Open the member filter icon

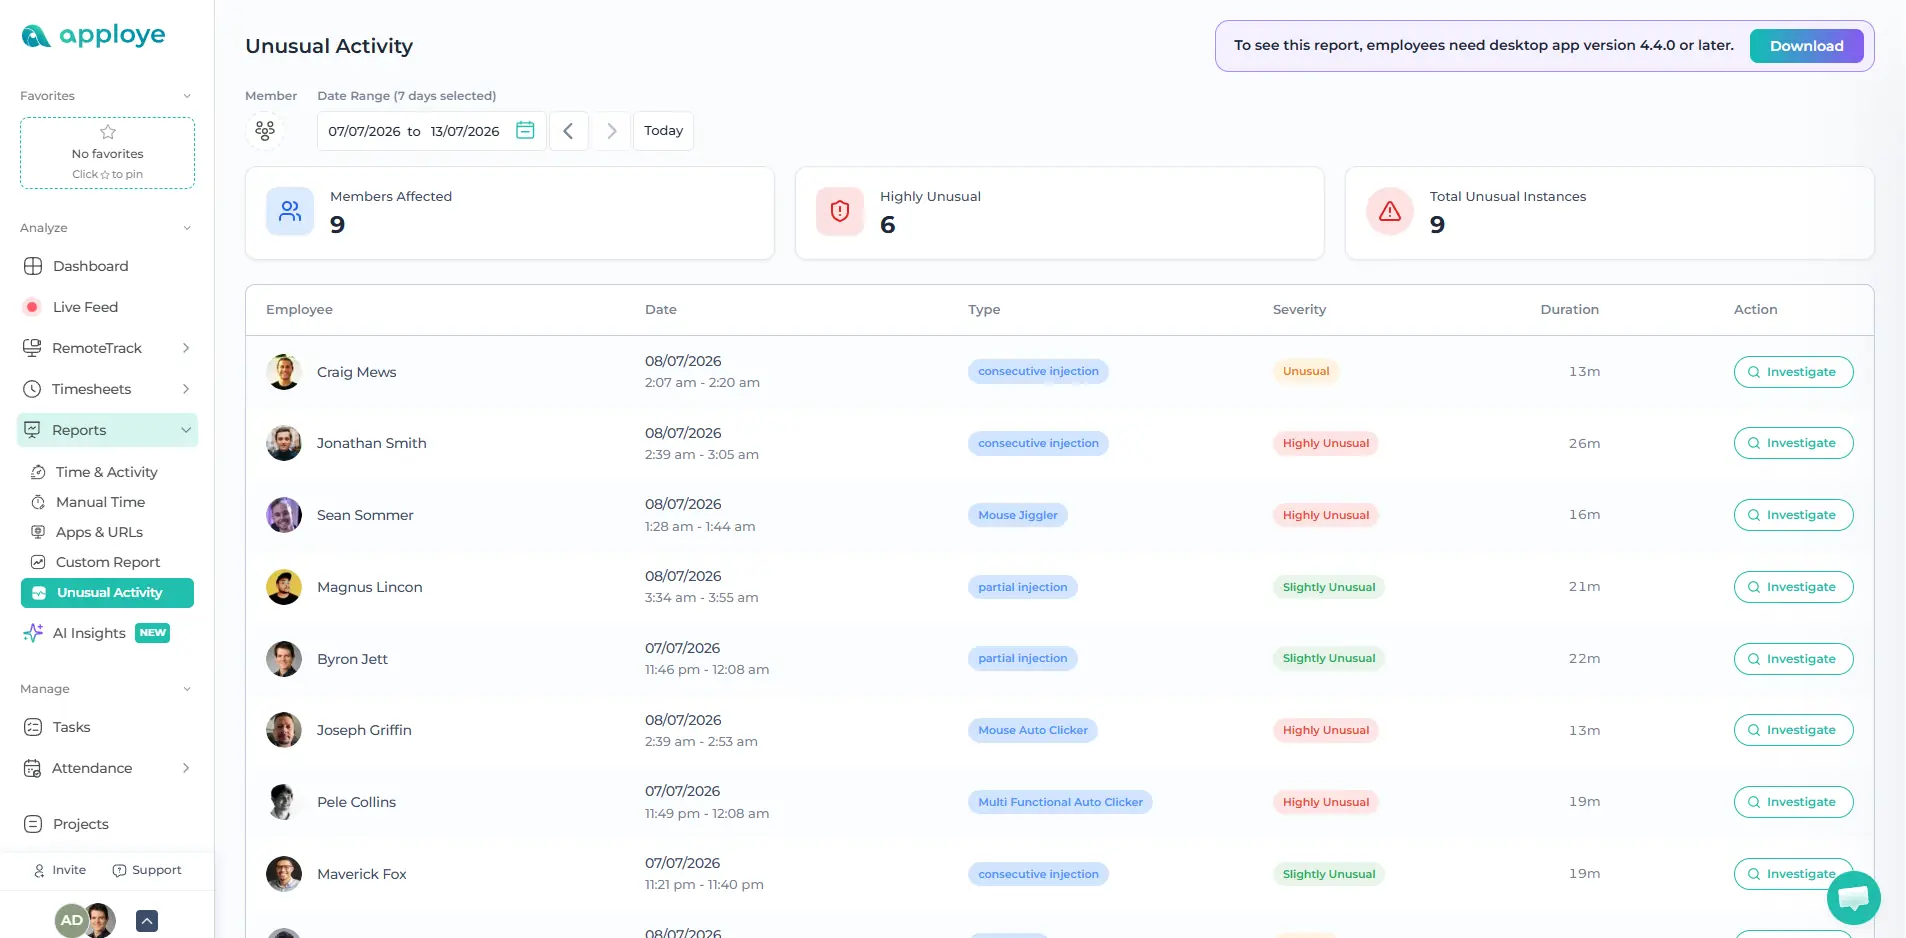[265, 131]
